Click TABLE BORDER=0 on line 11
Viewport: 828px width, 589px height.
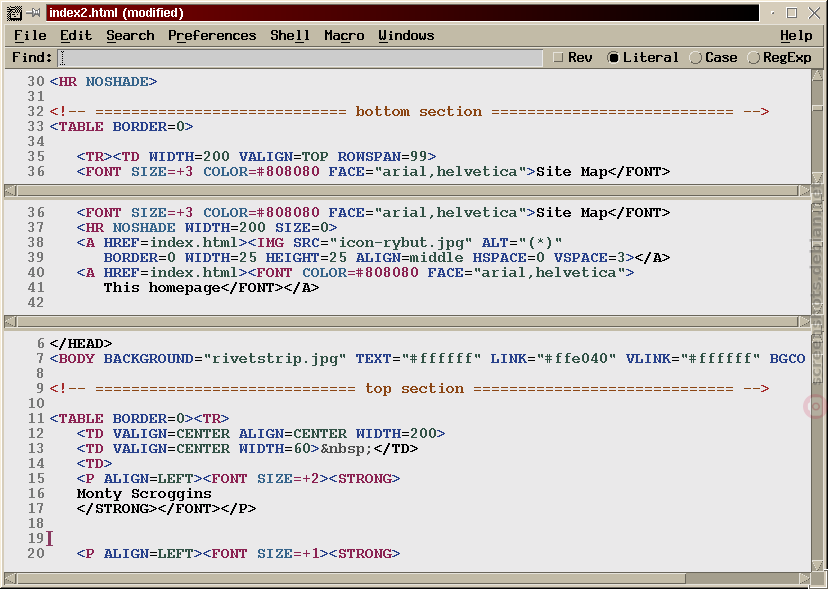pyautogui.click(x=121, y=419)
